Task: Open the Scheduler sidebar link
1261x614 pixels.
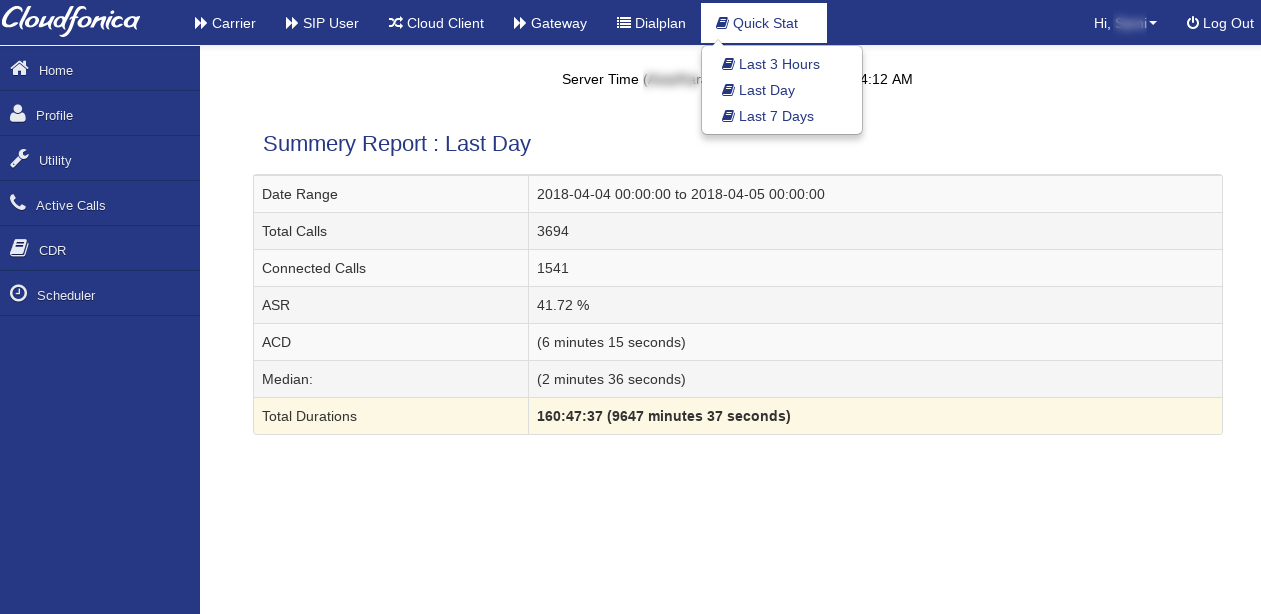Action: click(x=66, y=295)
